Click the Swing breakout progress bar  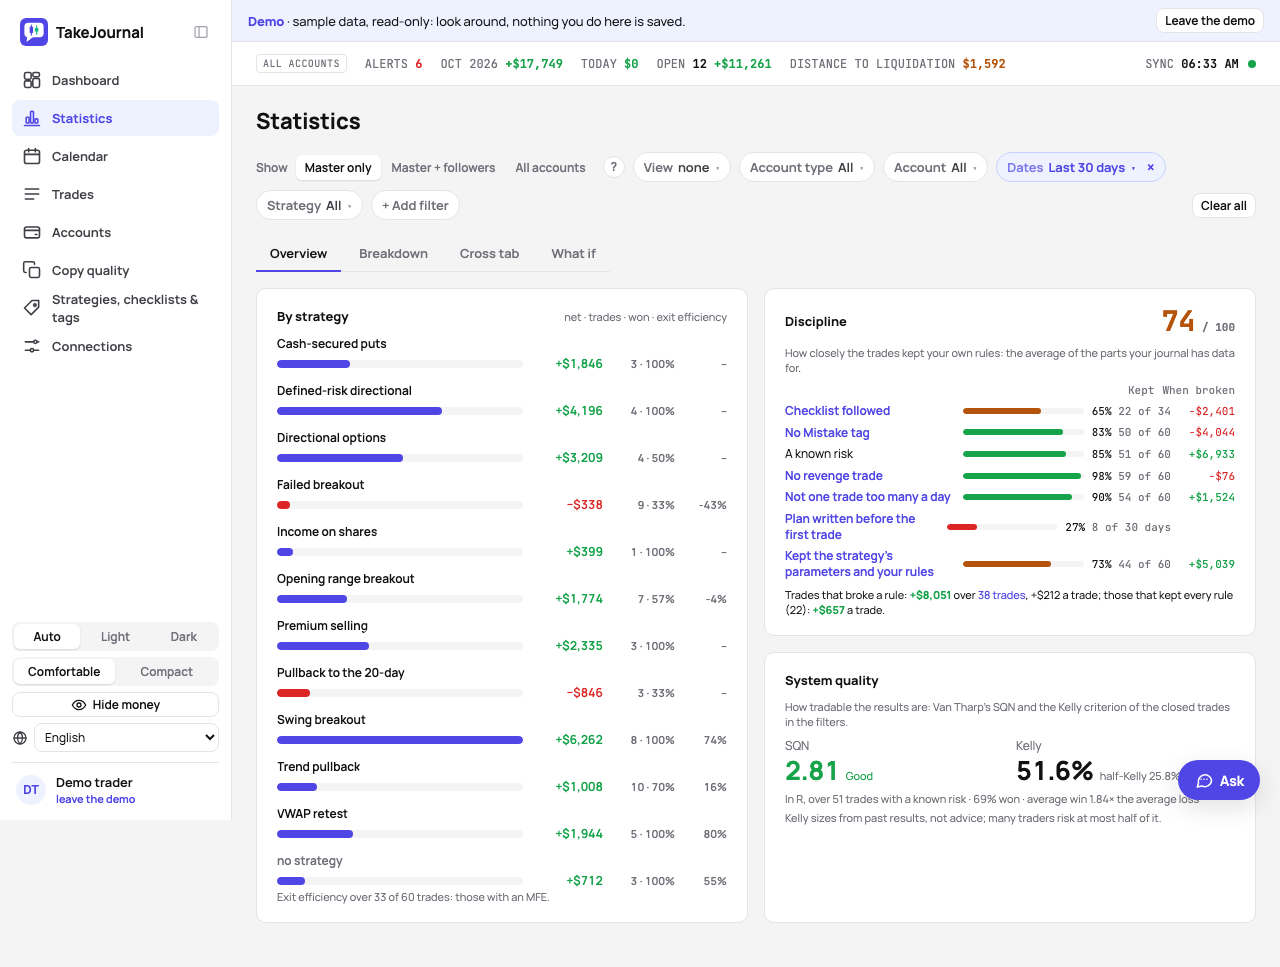[400, 740]
